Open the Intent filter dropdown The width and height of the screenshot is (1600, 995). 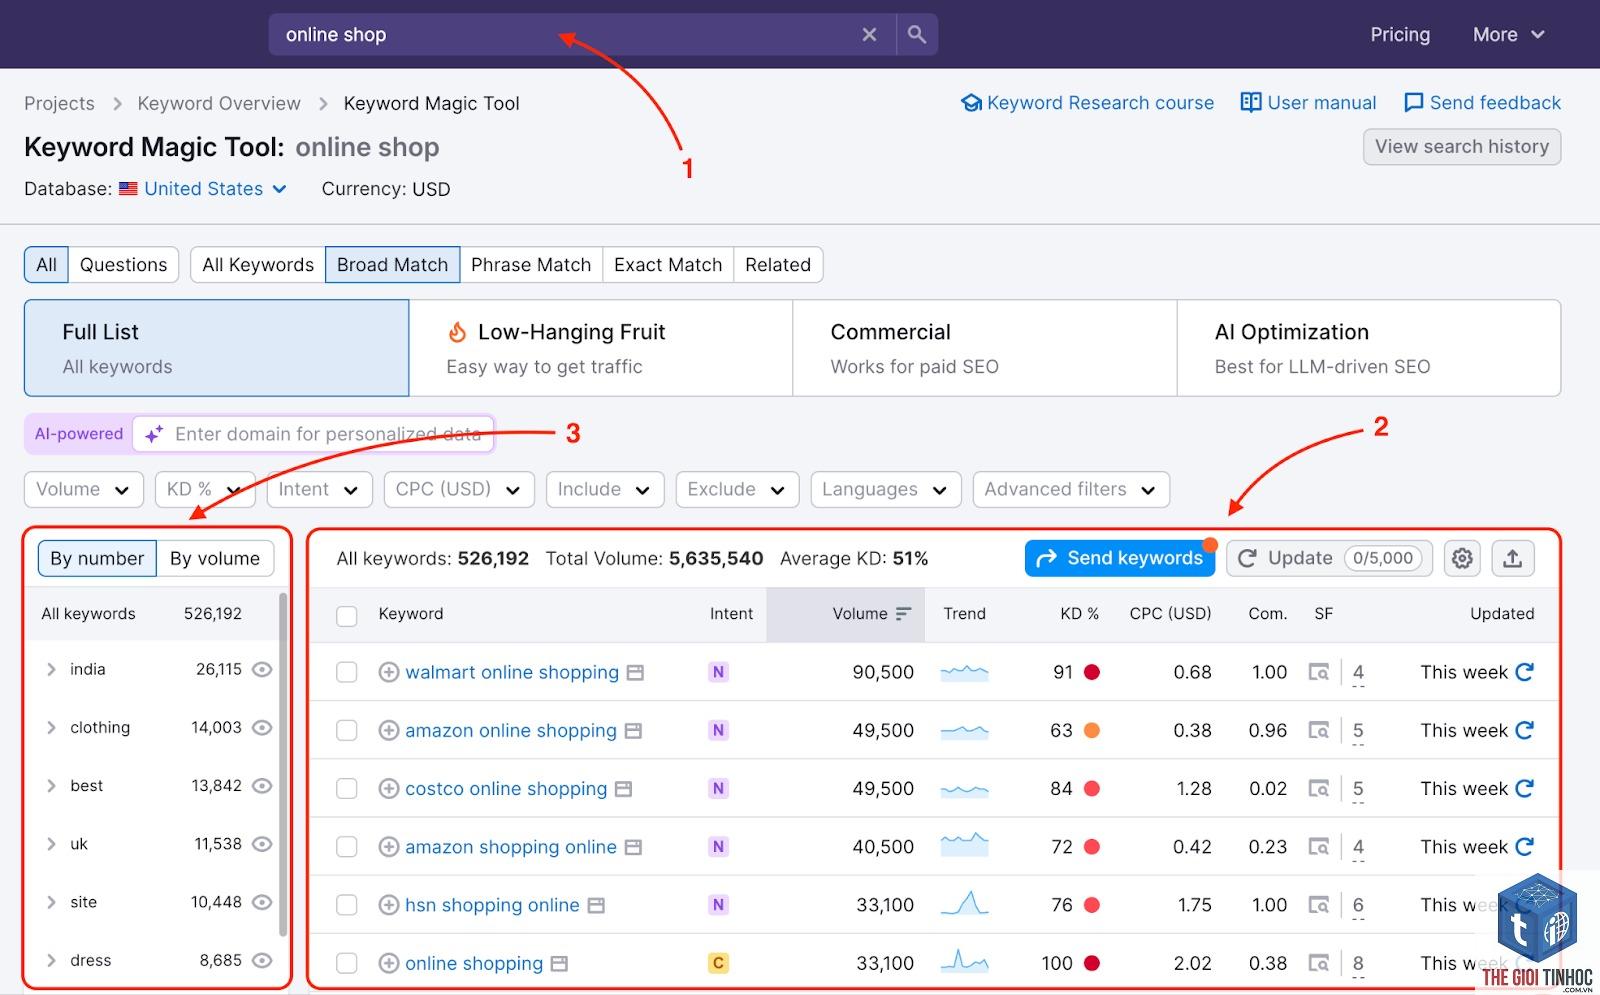(x=319, y=489)
